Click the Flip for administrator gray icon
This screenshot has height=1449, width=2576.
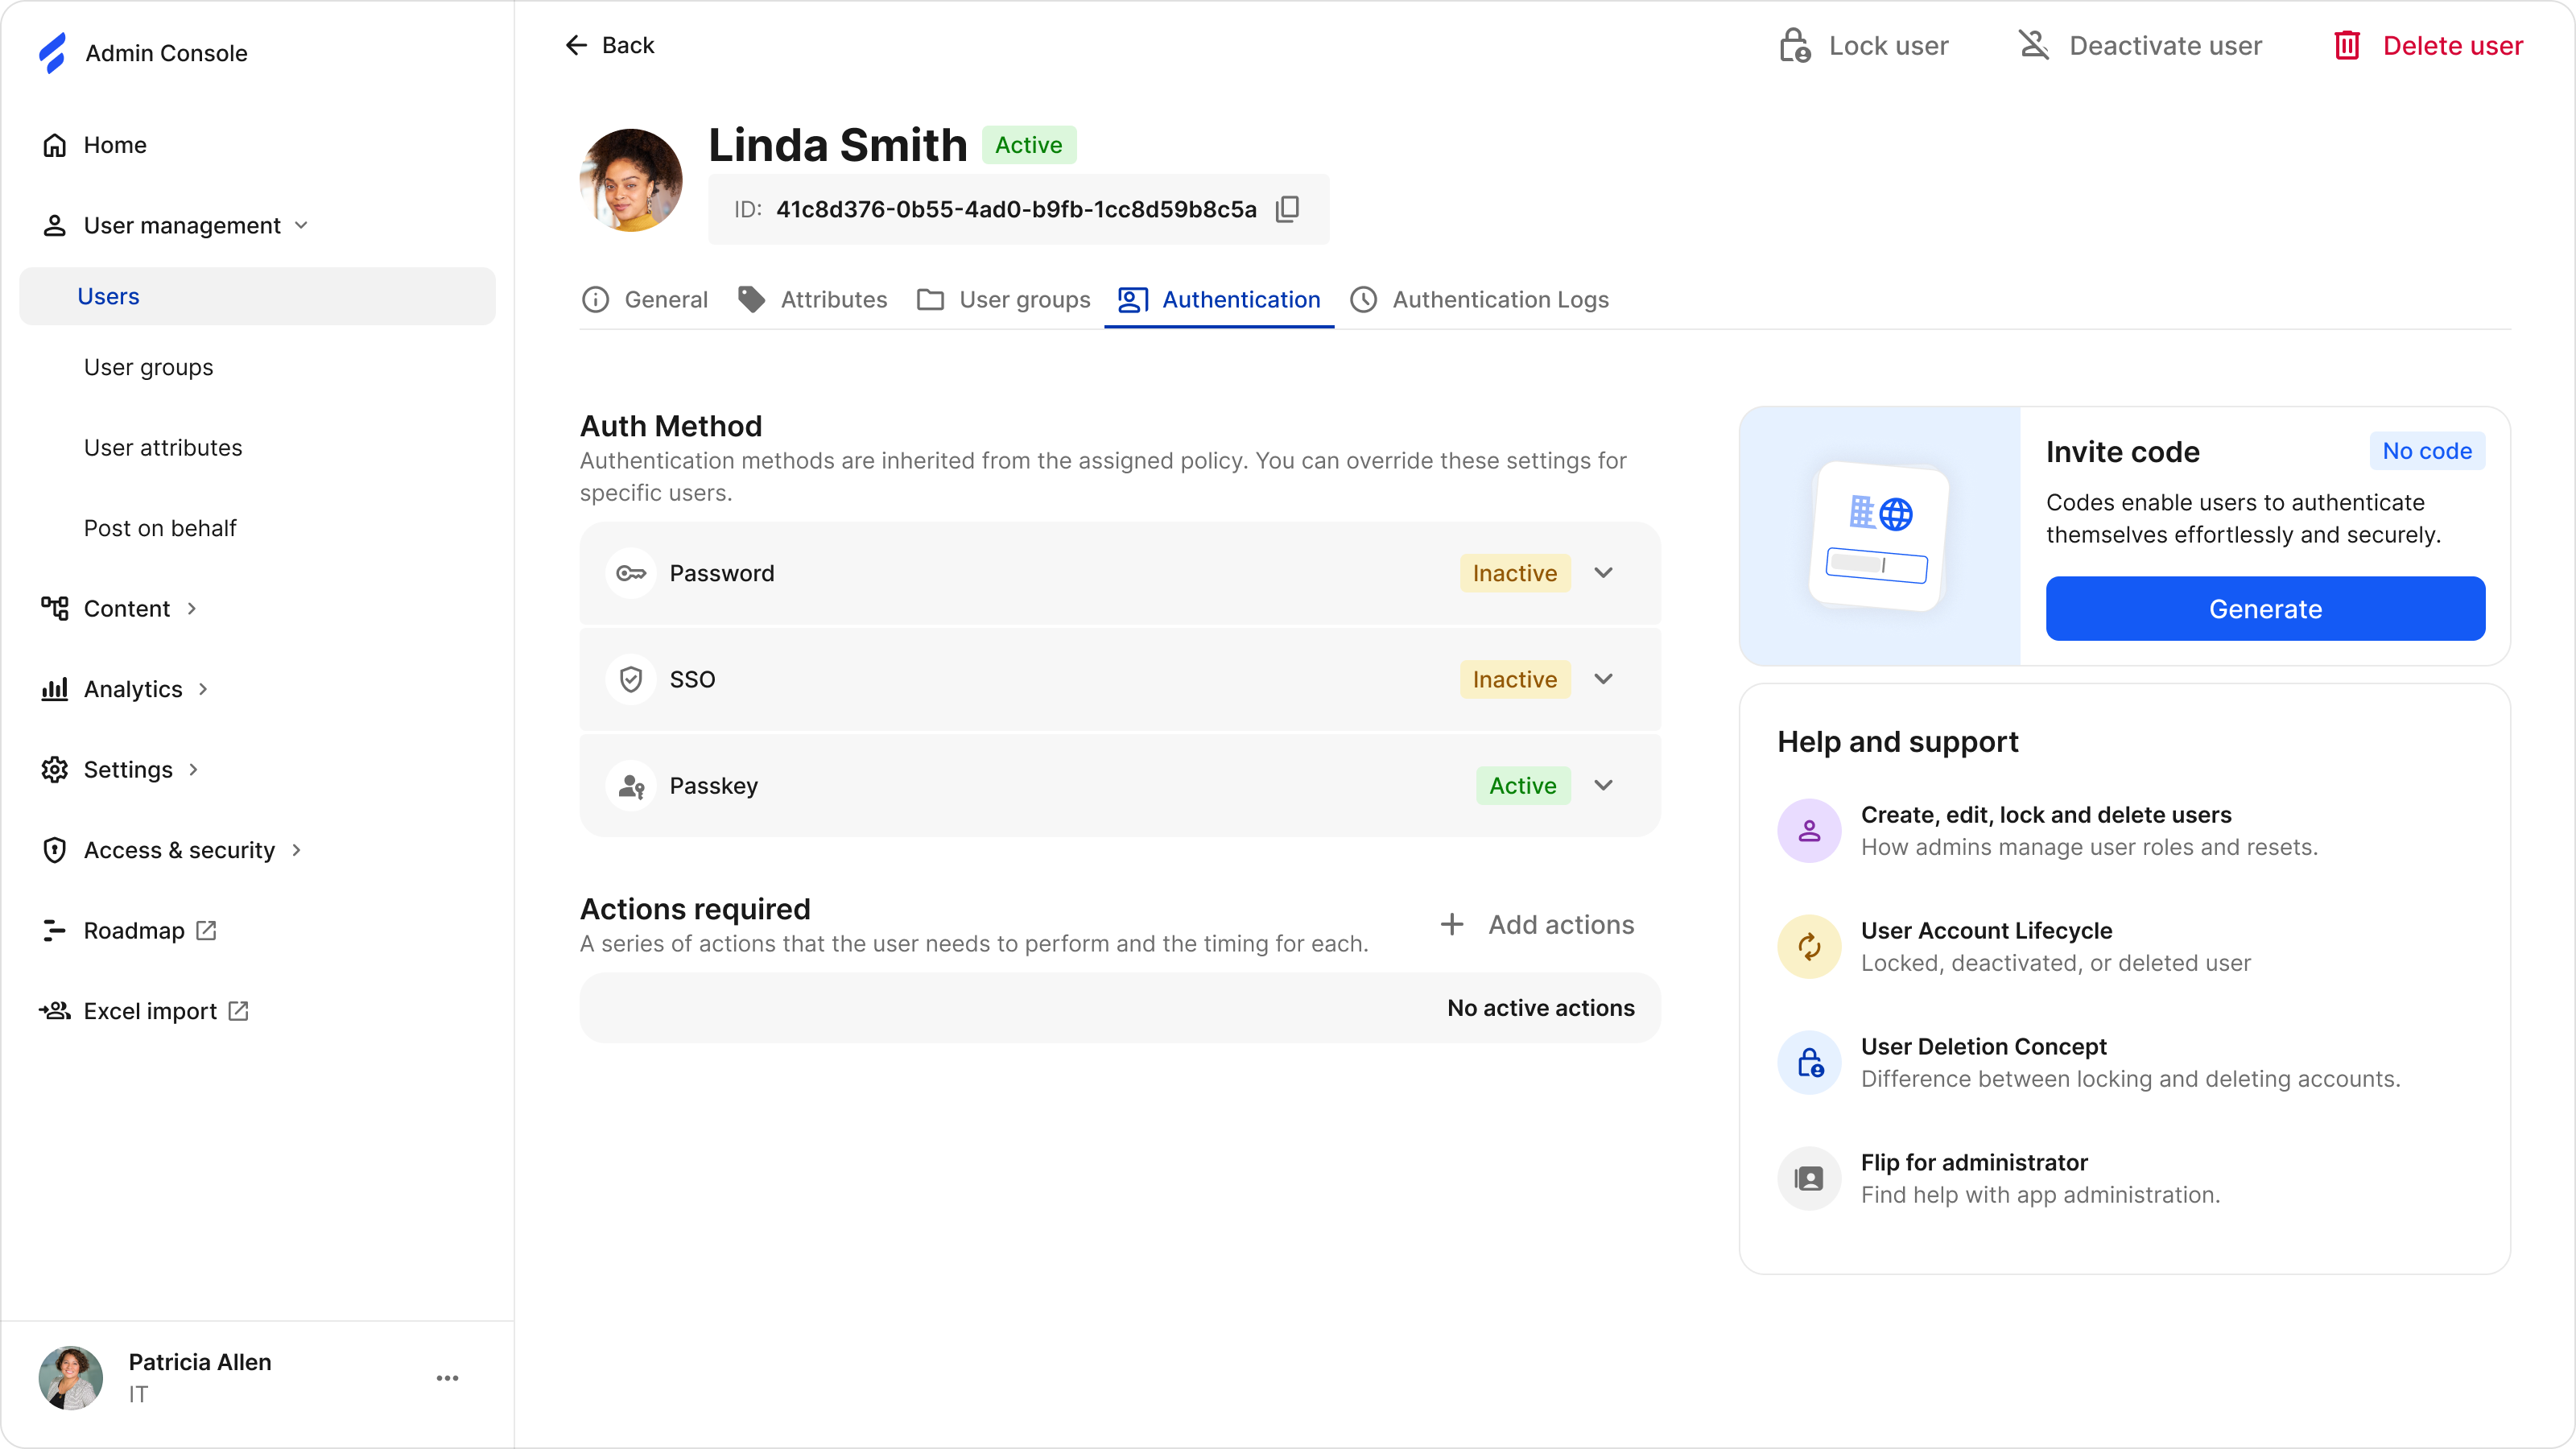pyautogui.click(x=1809, y=1178)
